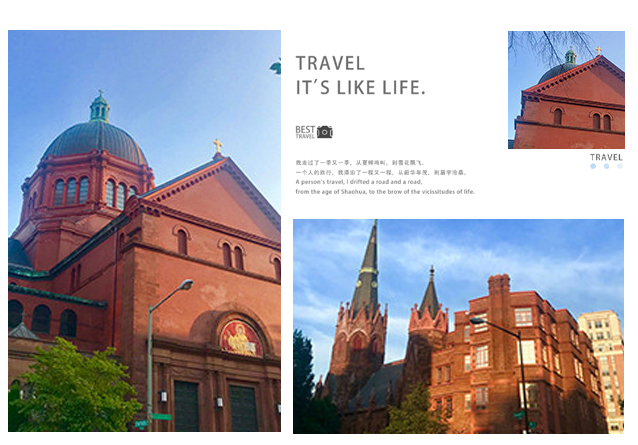The width and height of the screenshot is (638, 445).
Task: Click the "A person's travel" English text line
Action: tap(359, 182)
